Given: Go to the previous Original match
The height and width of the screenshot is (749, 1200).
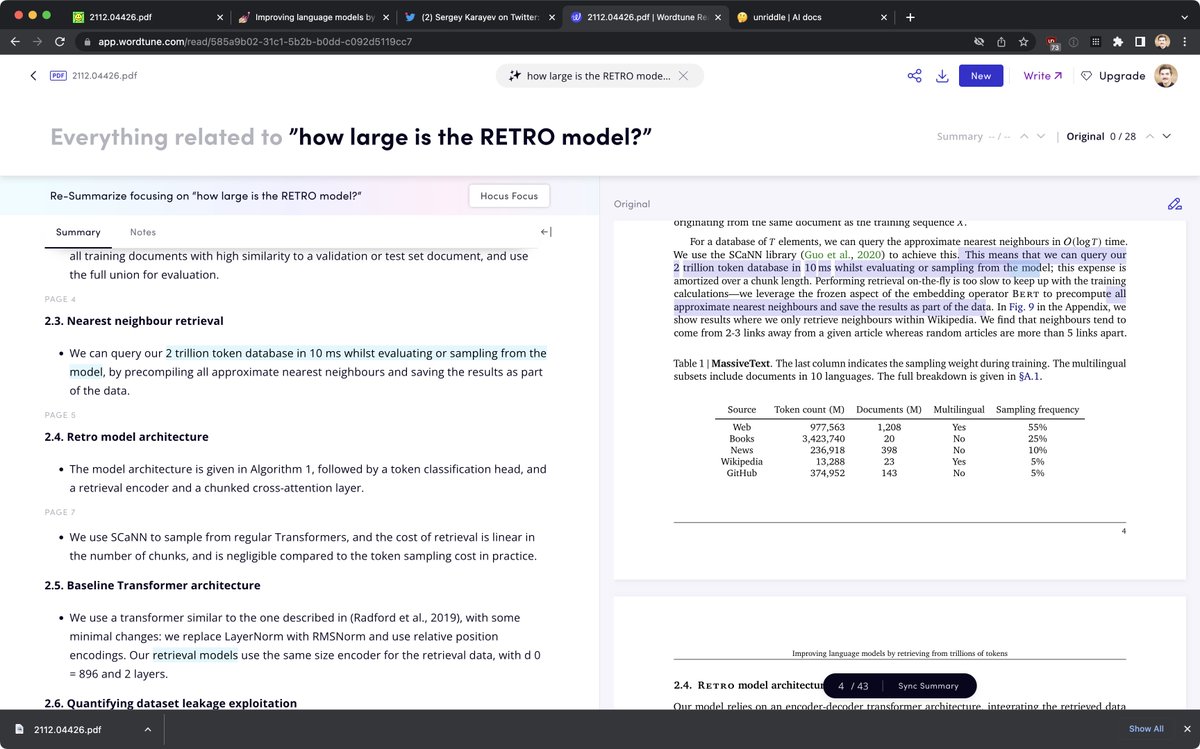Looking at the screenshot, I should coord(1149,136).
